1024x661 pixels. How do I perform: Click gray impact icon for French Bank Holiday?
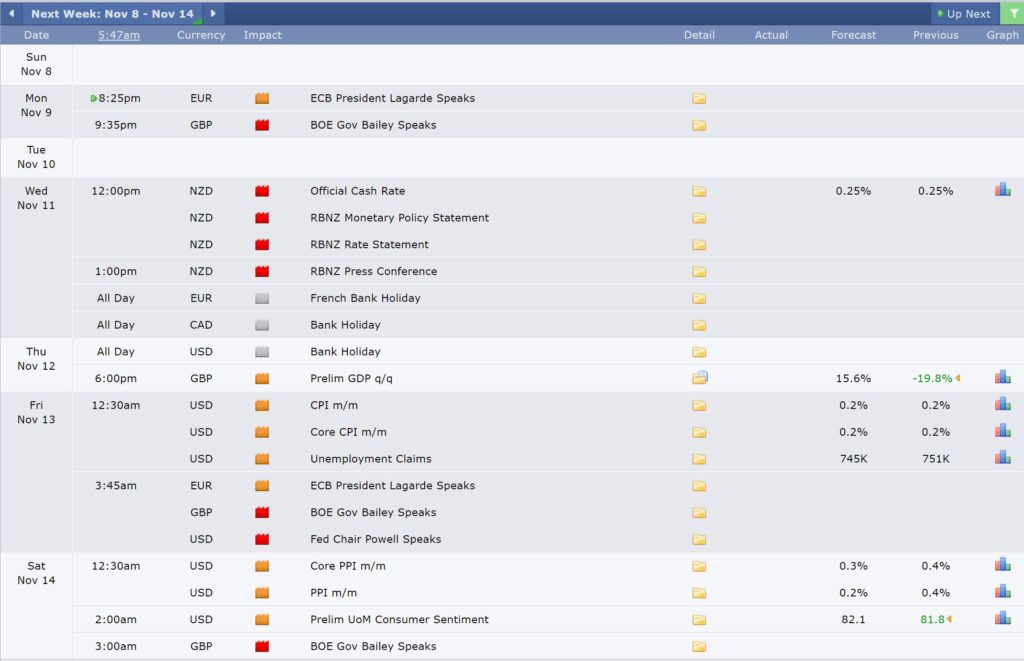pyautogui.click(x=262, y=298)
